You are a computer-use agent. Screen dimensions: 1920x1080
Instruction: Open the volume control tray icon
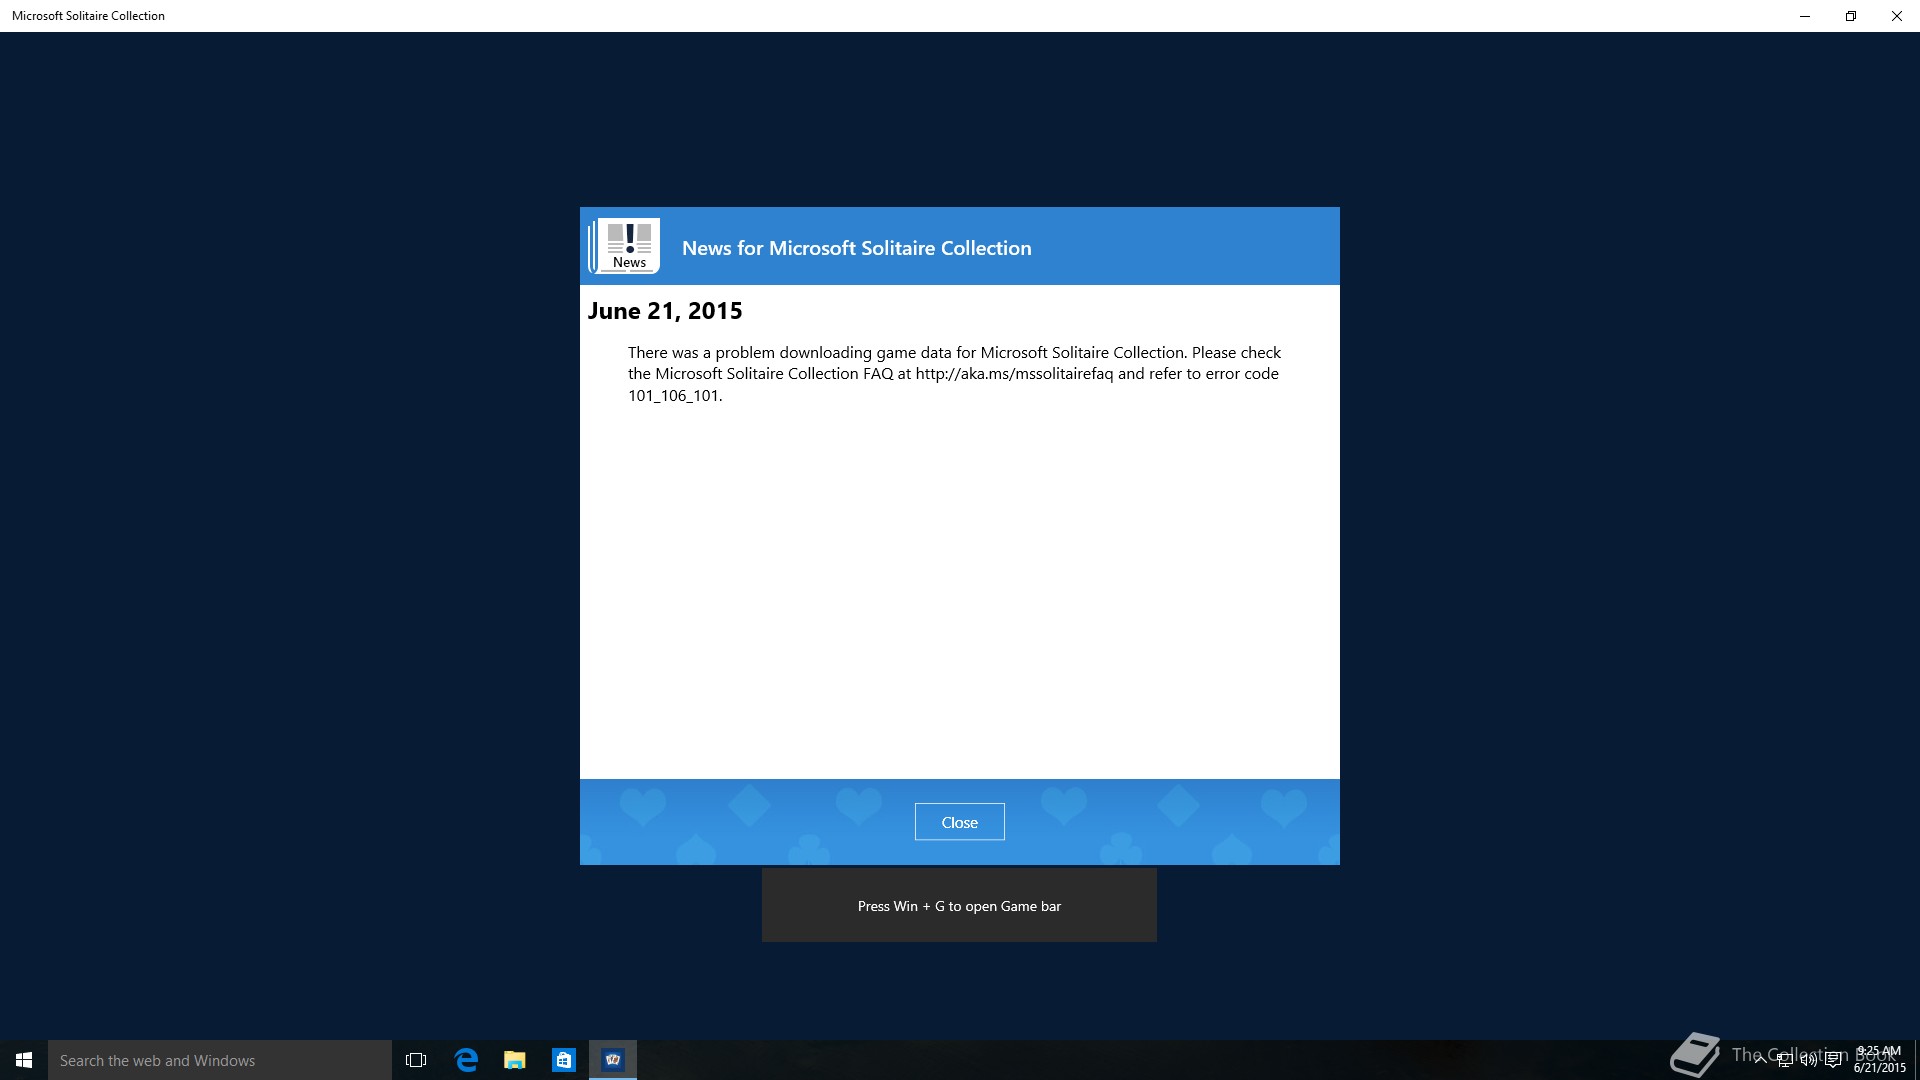pos(1808,1060)
